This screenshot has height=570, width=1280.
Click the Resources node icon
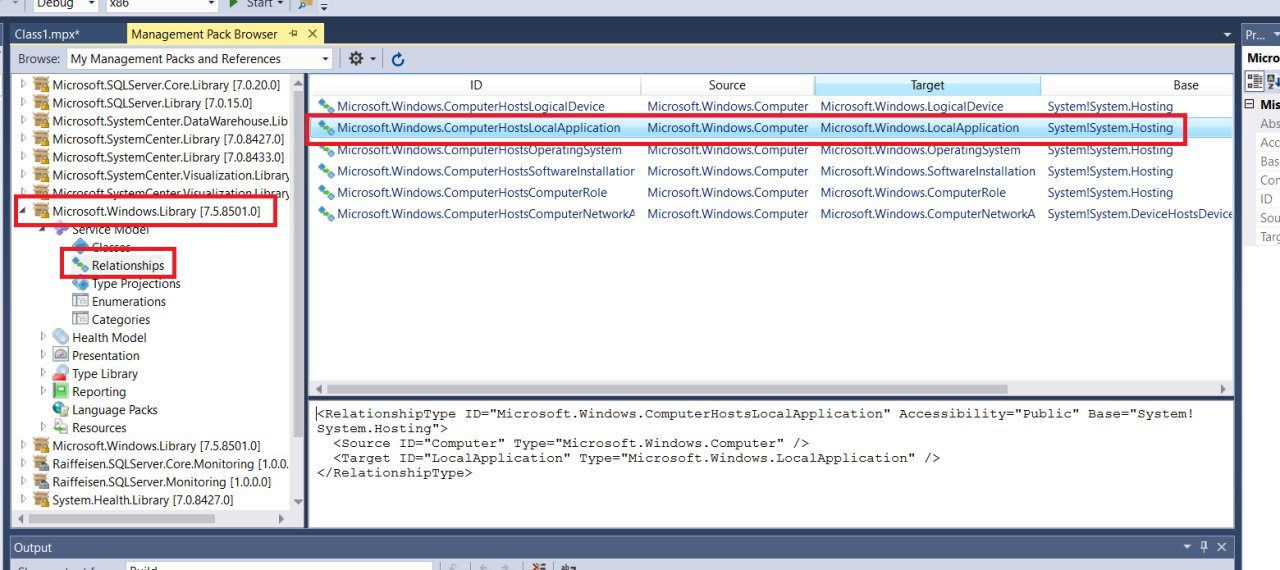click(61, 427)
